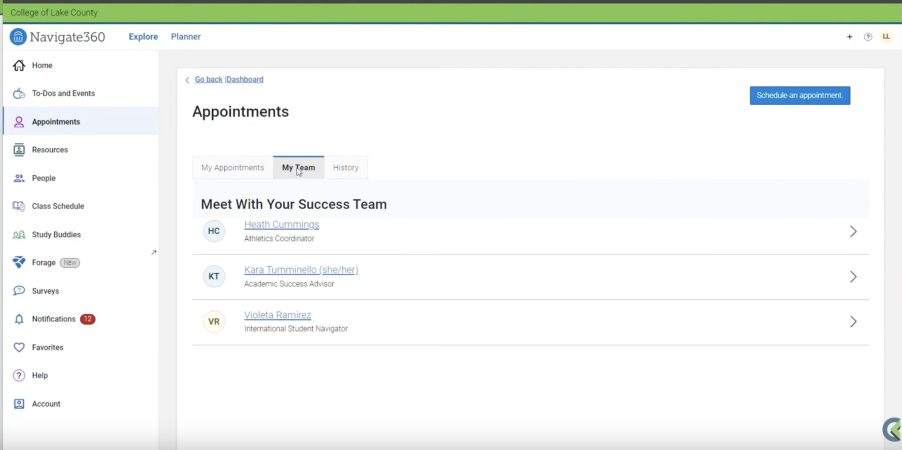Open People icon in sidebar
This screenshot has width=902, height=450.
(x=19, y=178)
